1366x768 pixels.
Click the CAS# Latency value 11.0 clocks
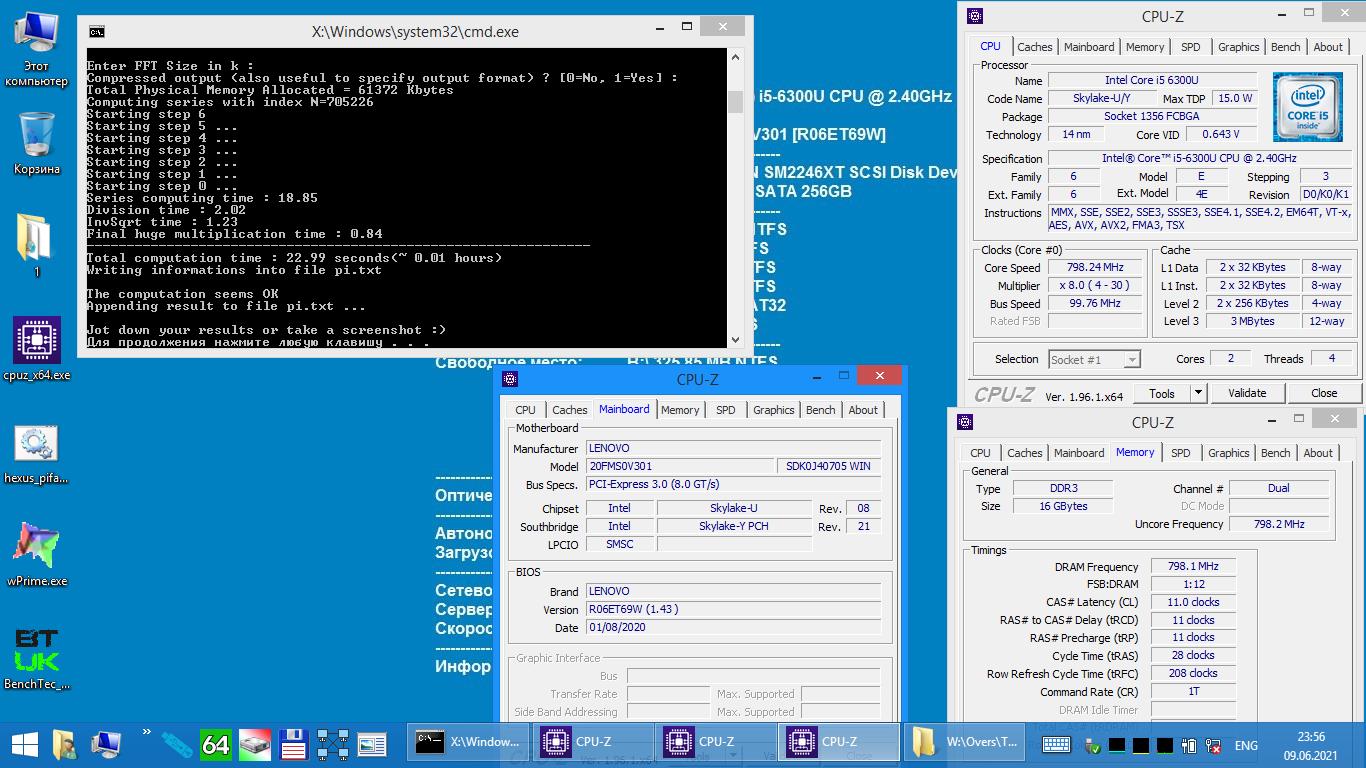(1192, 602)
